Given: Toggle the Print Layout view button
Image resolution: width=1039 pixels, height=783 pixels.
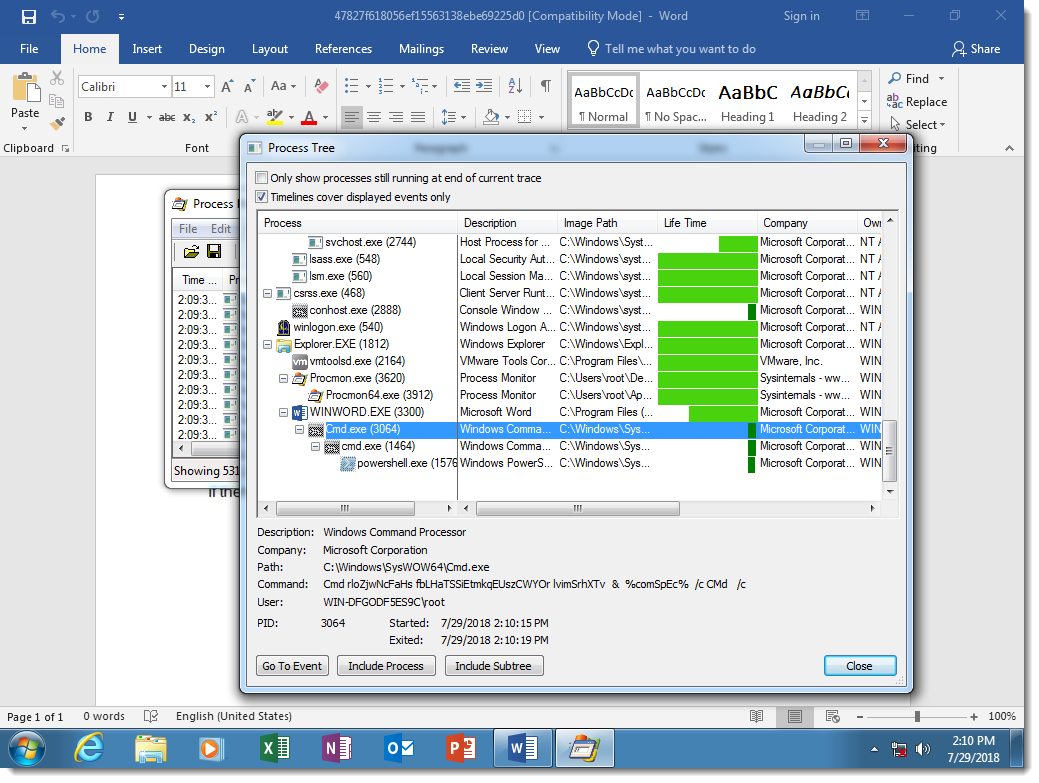Looking at the screenshot, I should pyautogui.click(x=794, y=716).
